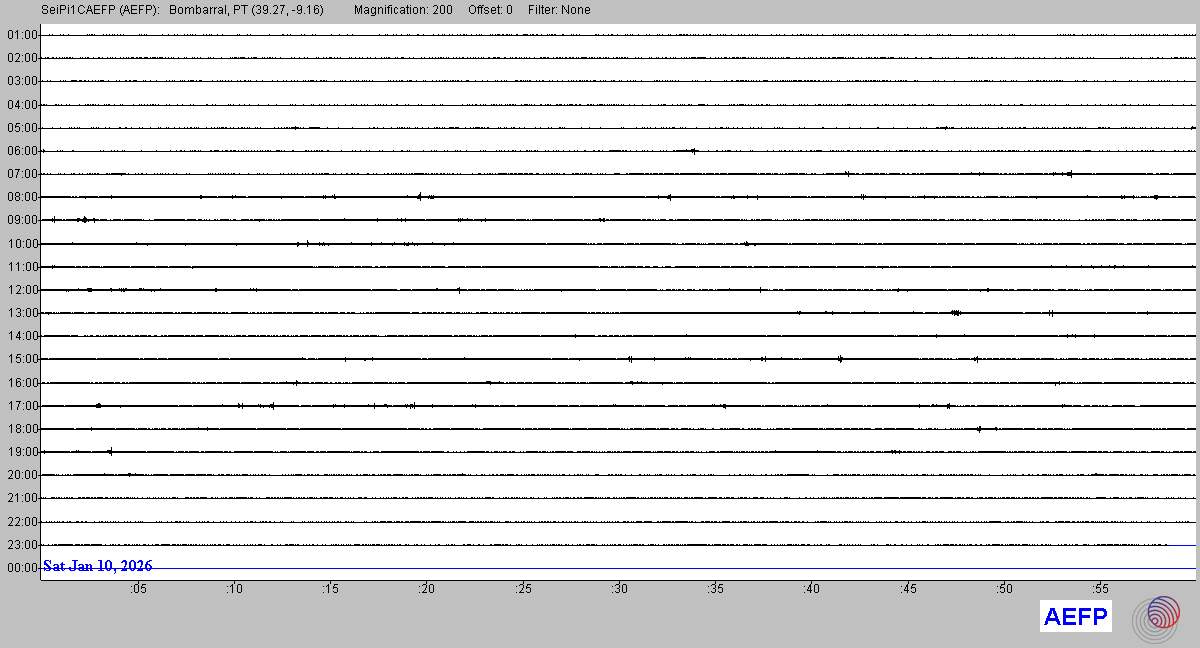
Task: Click the :05 minute axis marker
Action: pos(138,589)
